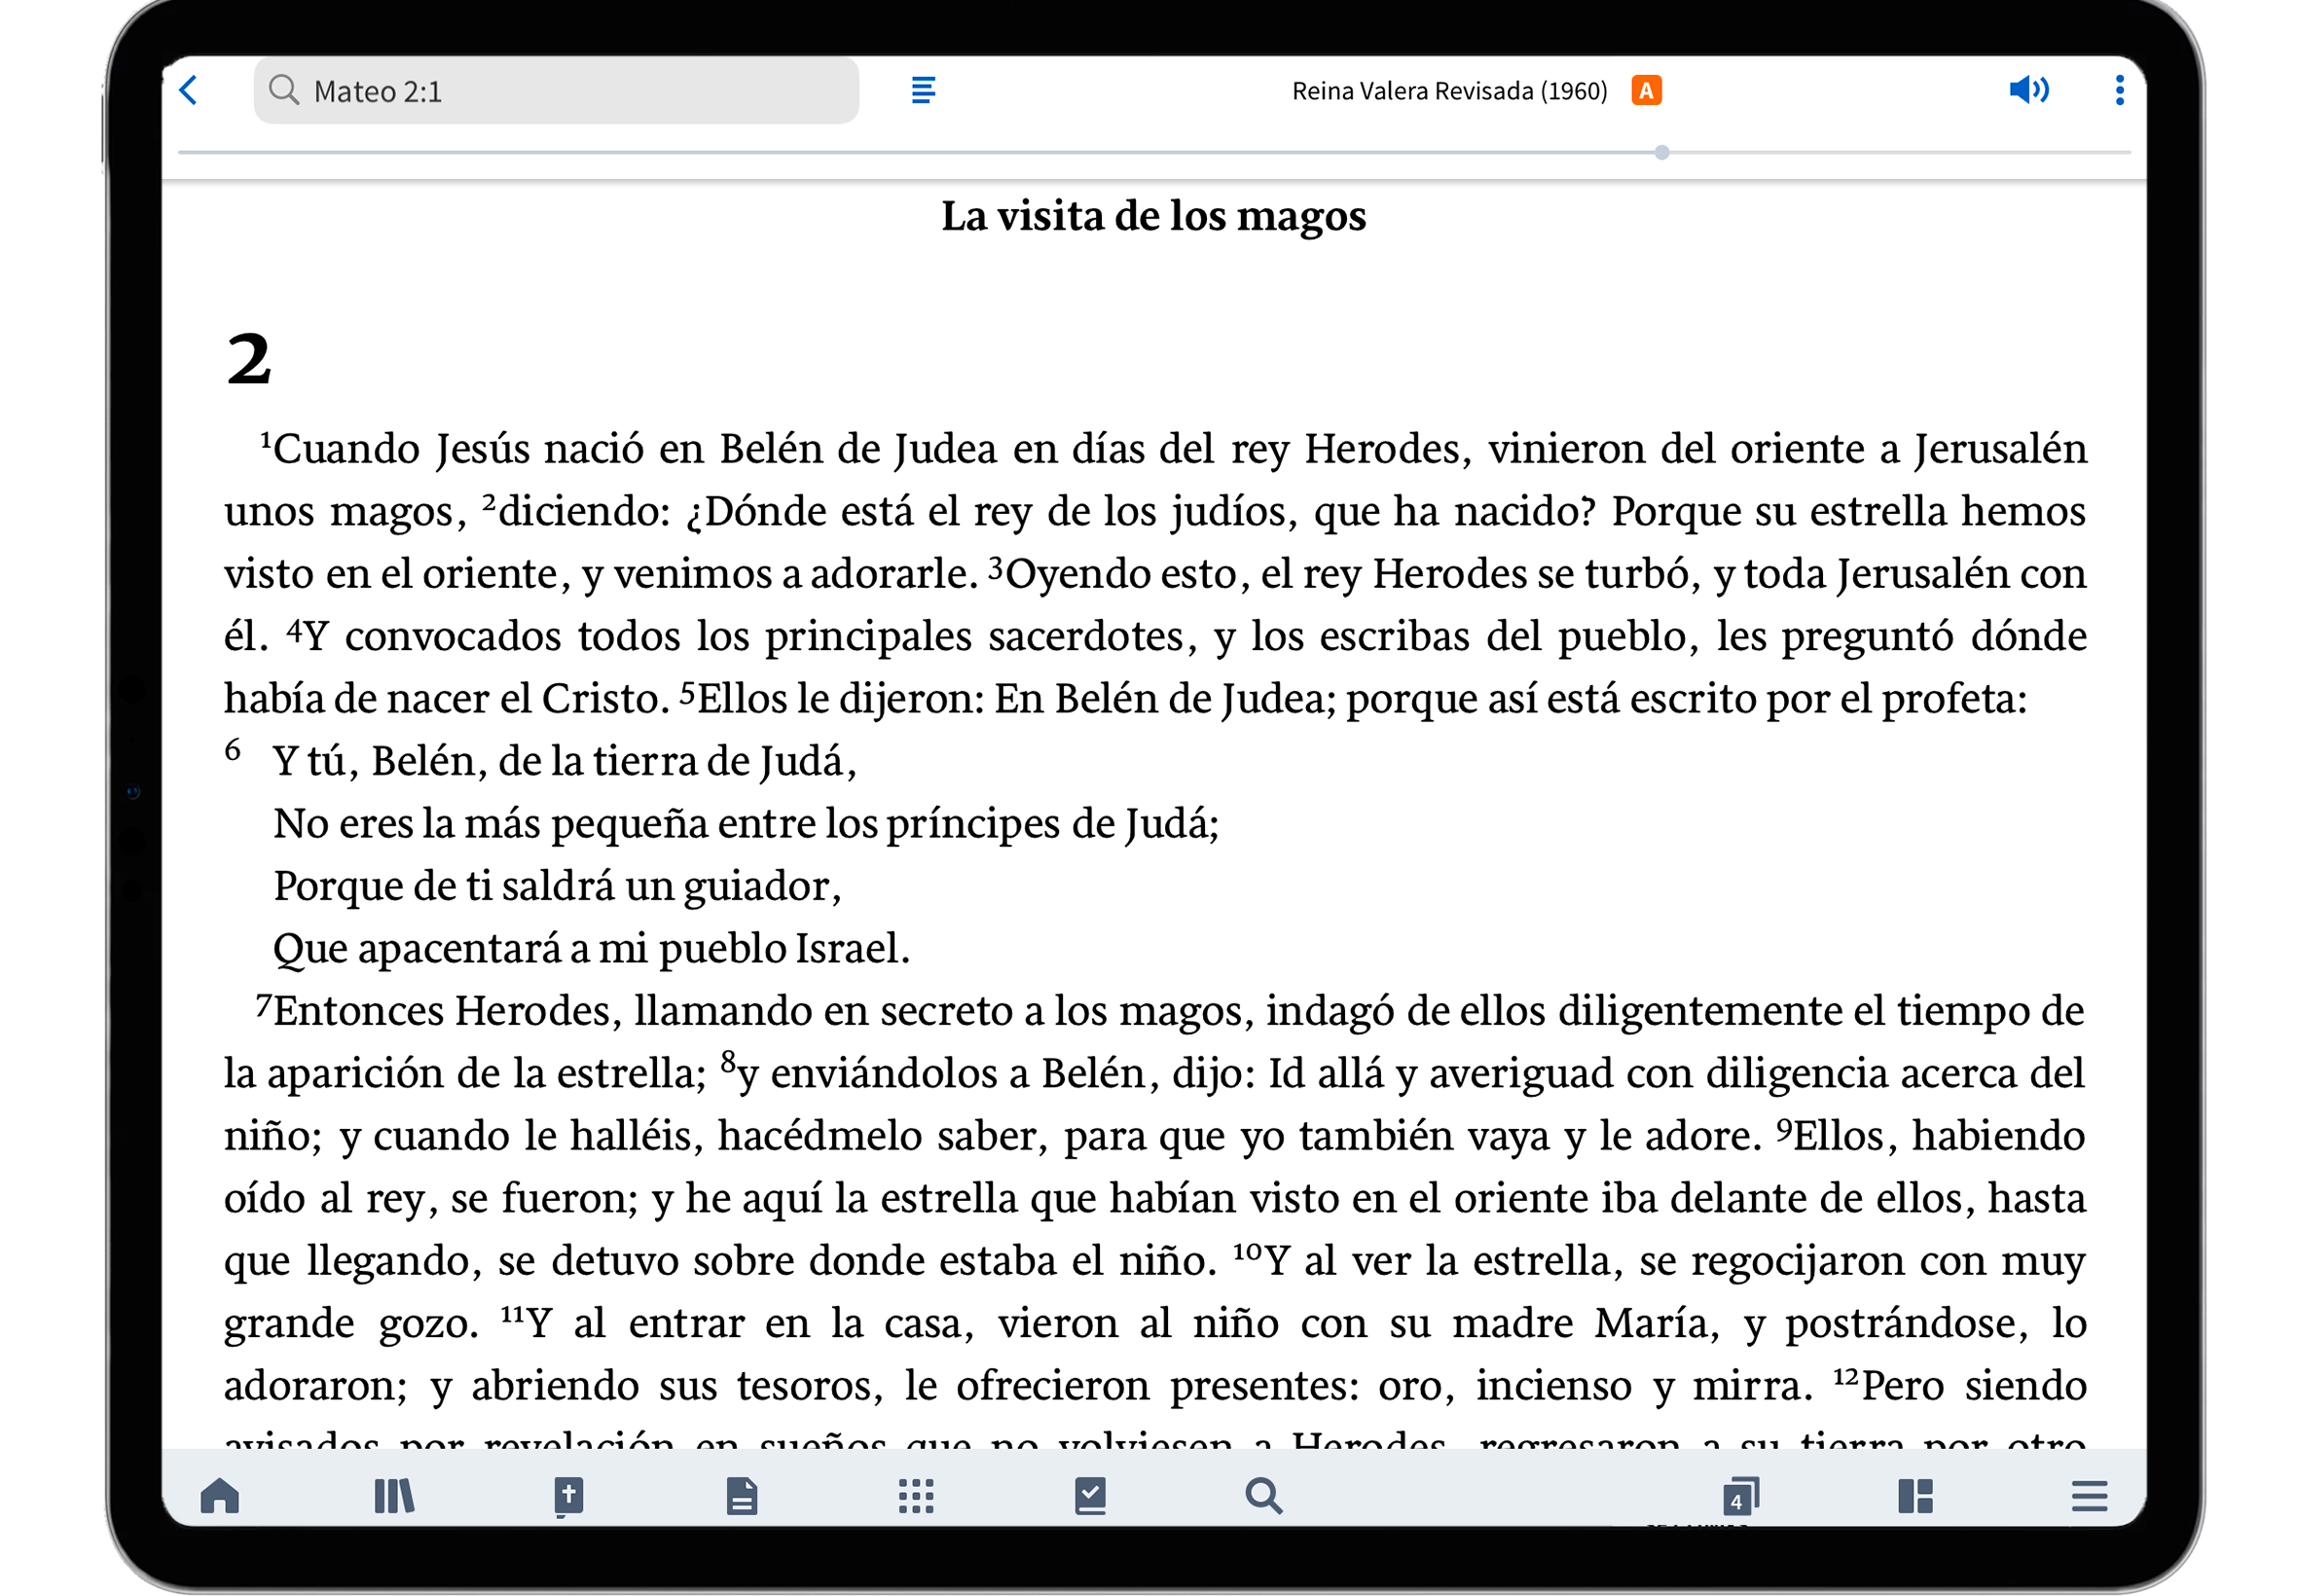Tap the speaker read-aloud icon
The height and width of the screenshot is (1596, 2297).
coord(2027,90)
